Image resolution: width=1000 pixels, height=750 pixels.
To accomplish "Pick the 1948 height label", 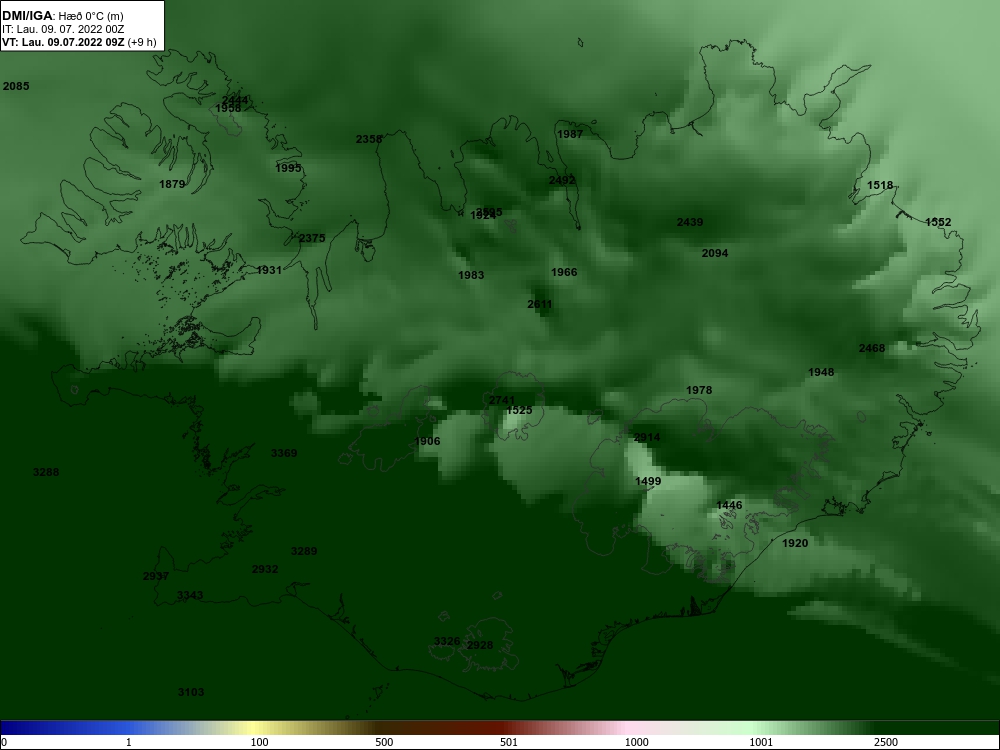I will pos(821,372).
